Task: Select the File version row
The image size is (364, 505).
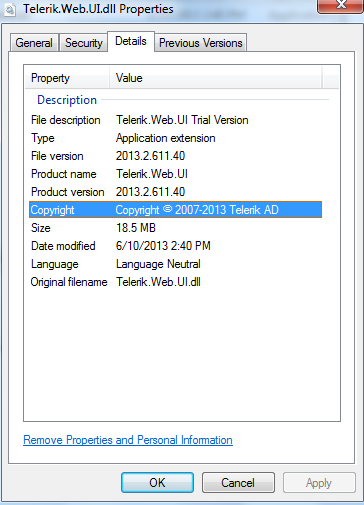Action: (x=175, y=156)
